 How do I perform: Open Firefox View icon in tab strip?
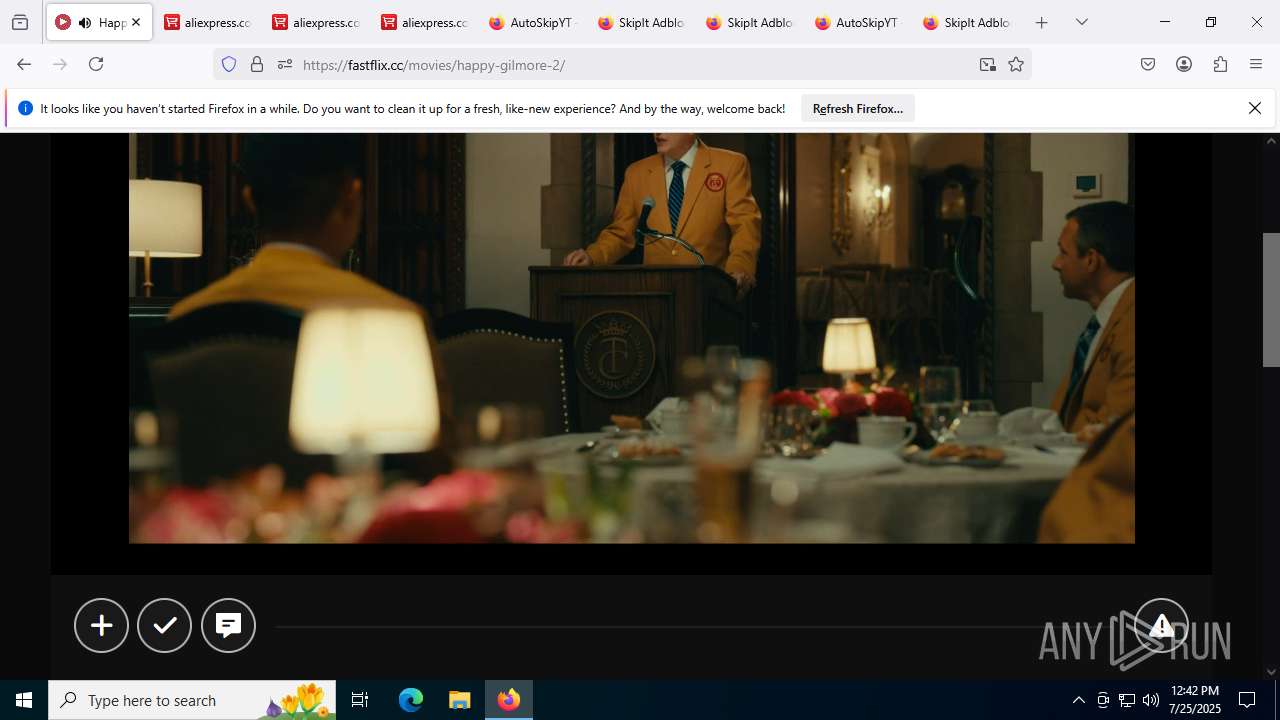pyautogui.click(x=20, y=22)
